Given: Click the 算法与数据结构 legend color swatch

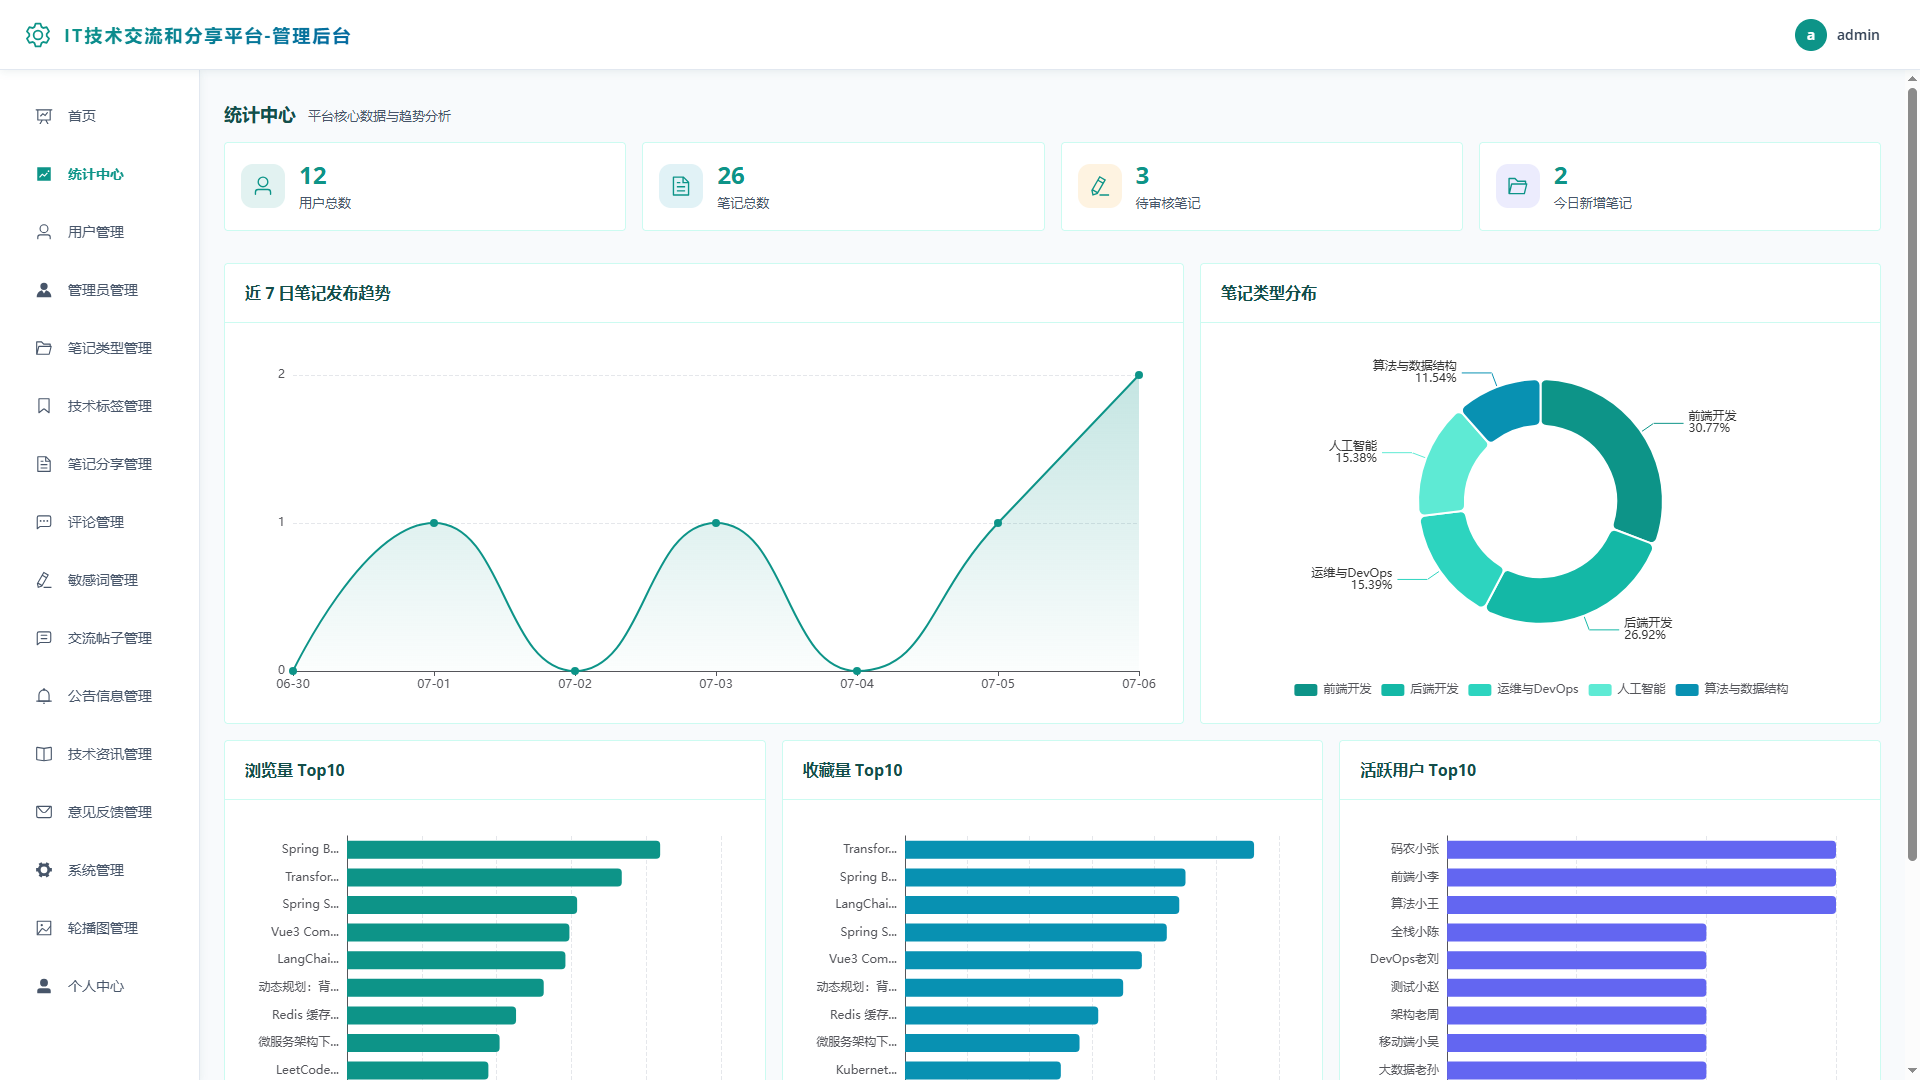Looking at the screenshot, I should [x=1687, y=689].
